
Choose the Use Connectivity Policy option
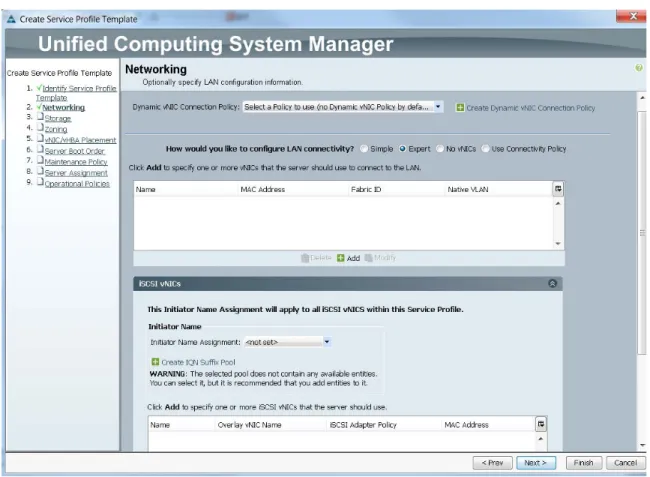pyautogui.click(x=485, y=148)
